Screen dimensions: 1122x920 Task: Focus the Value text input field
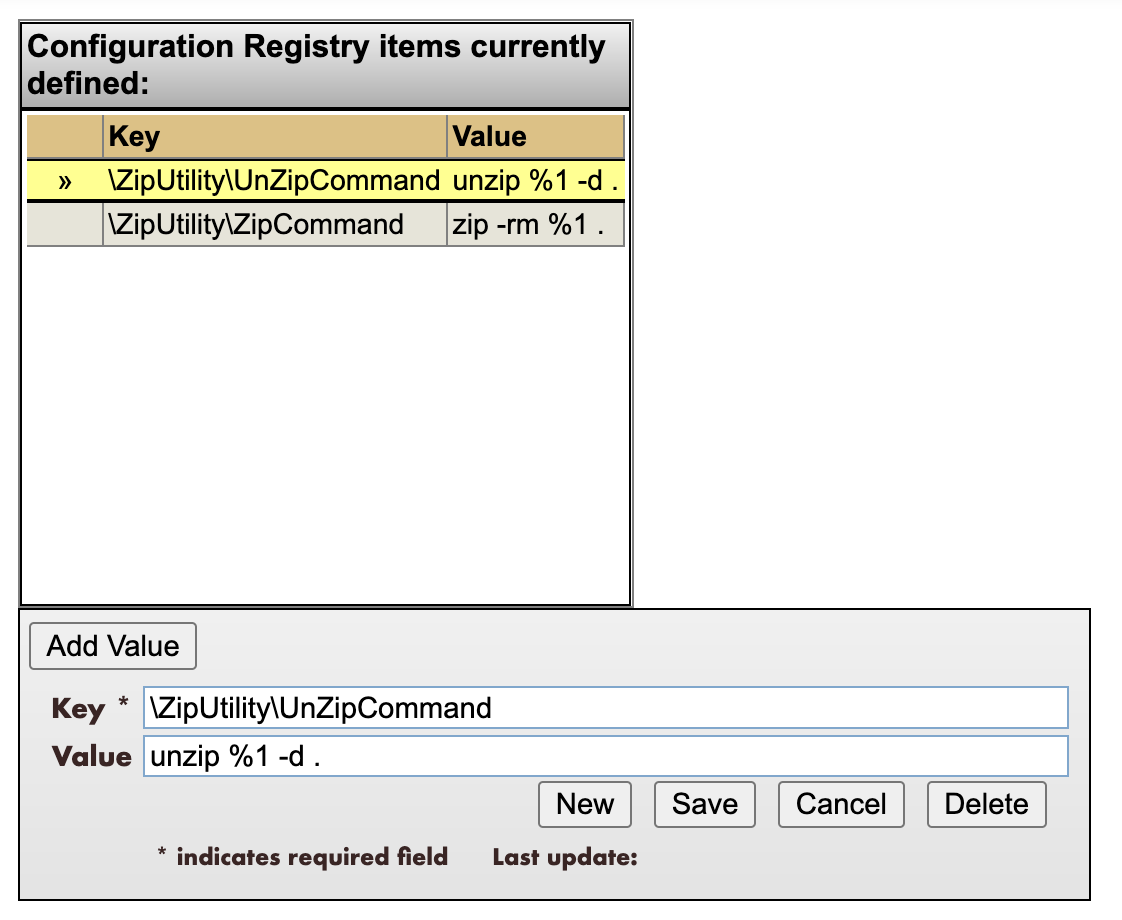pyautogui.click(x=605, y=757)
